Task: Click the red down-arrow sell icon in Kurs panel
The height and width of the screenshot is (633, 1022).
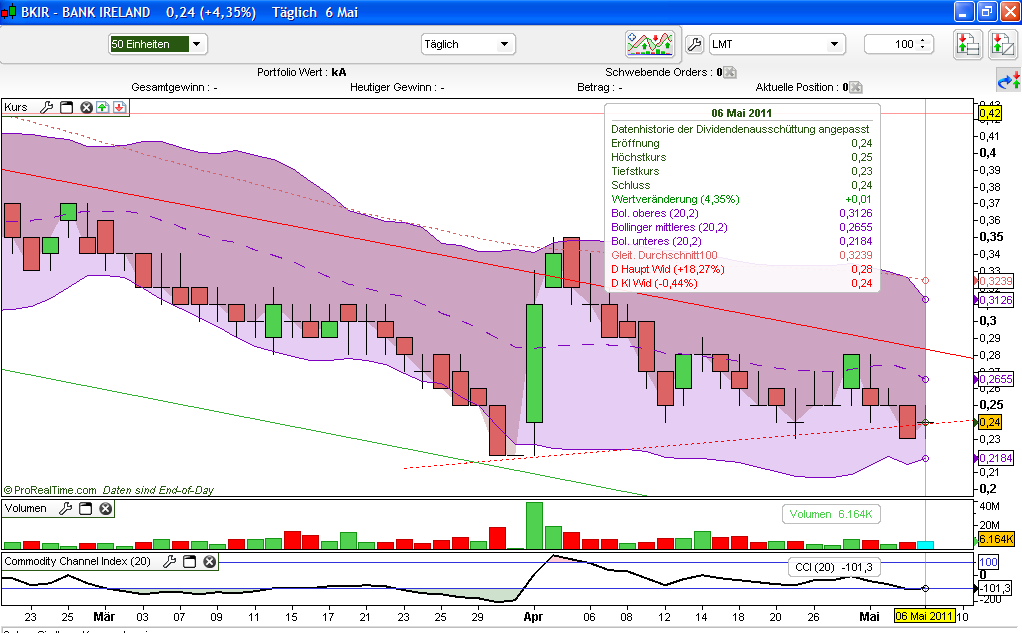Action: click(119, 107)
